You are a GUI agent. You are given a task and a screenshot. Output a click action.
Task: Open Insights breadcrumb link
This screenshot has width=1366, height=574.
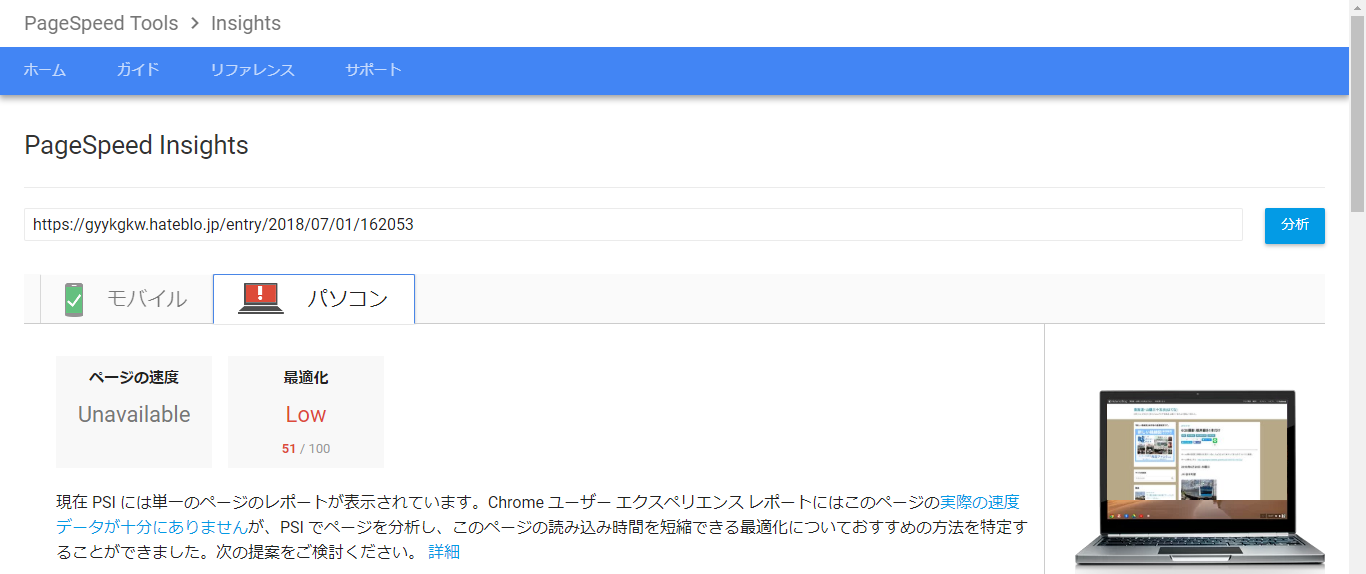(246, 23)
